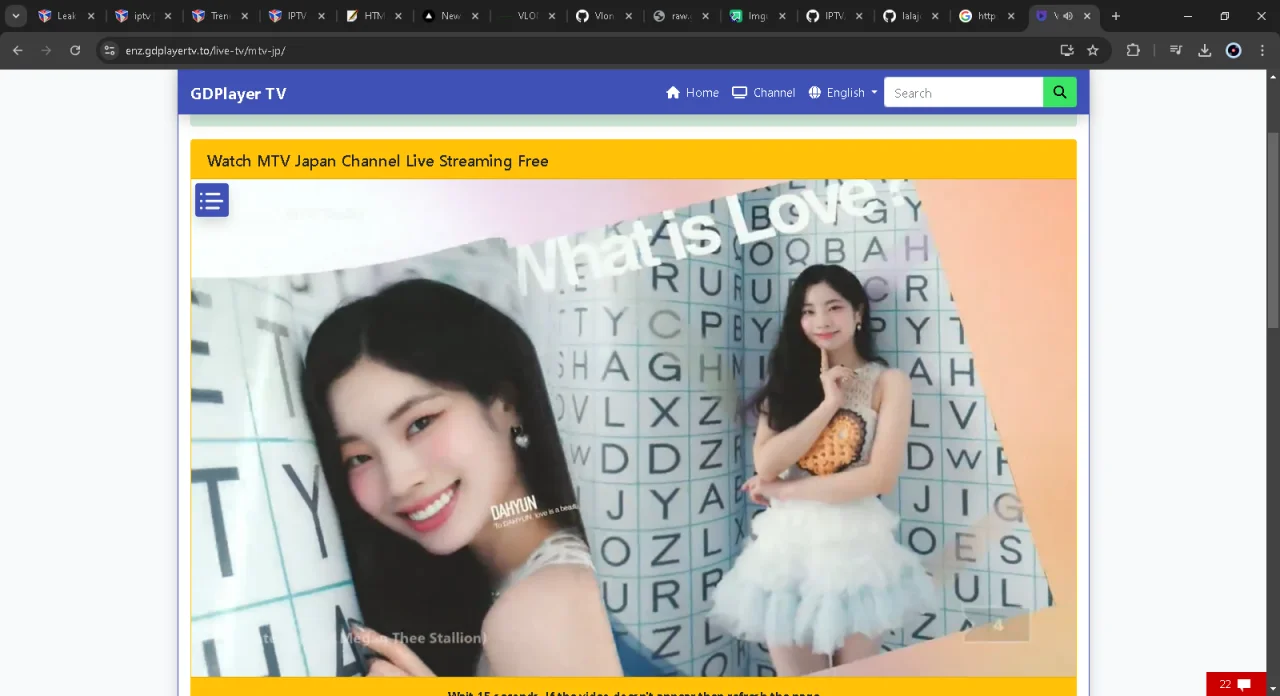Close the lalaj tab

tap(936, 16)
